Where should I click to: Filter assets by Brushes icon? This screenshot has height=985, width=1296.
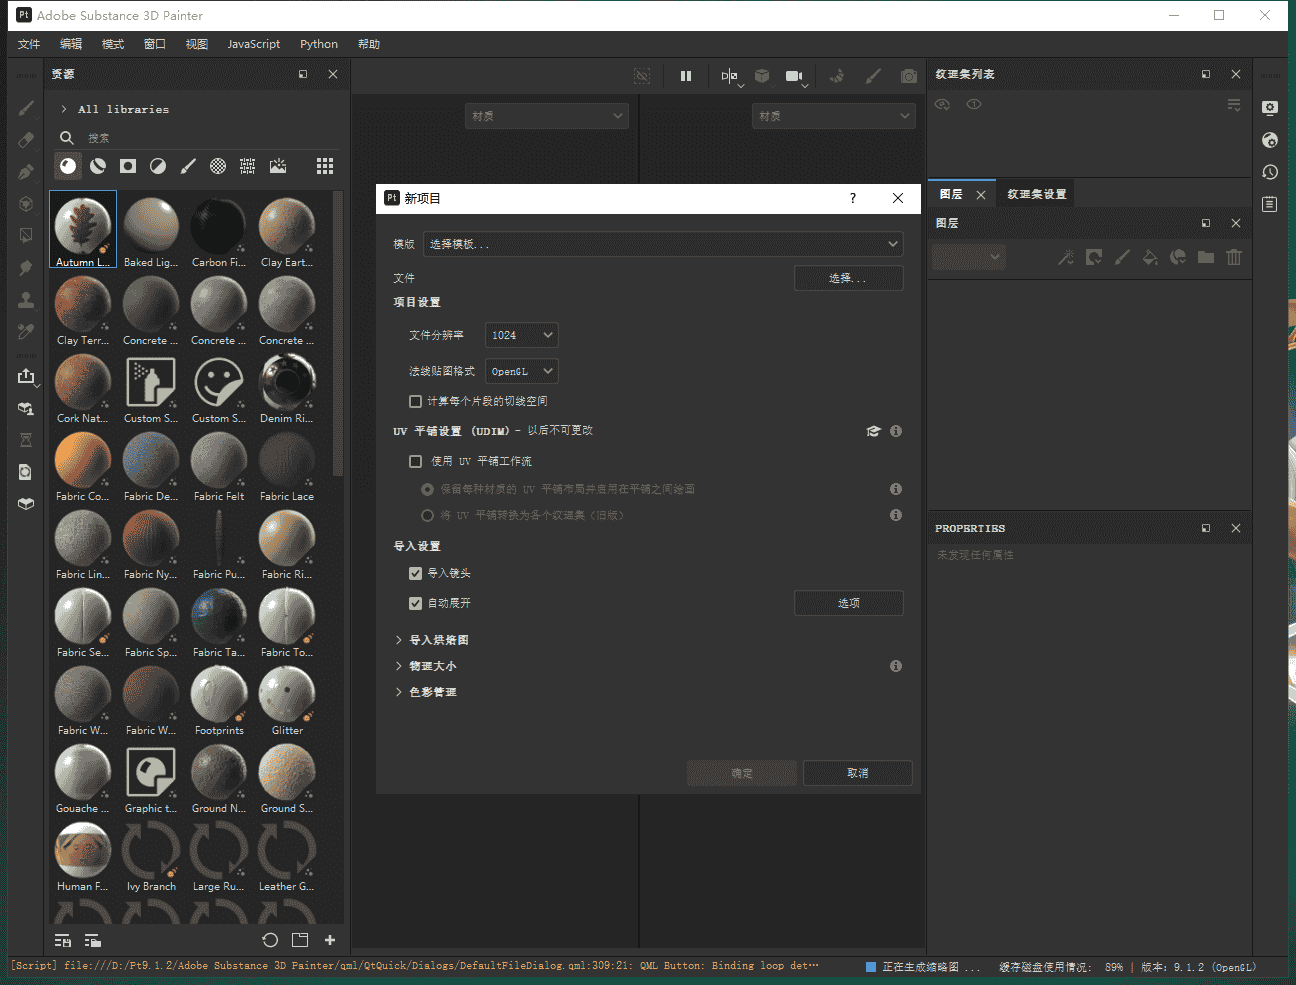(188, 166)
